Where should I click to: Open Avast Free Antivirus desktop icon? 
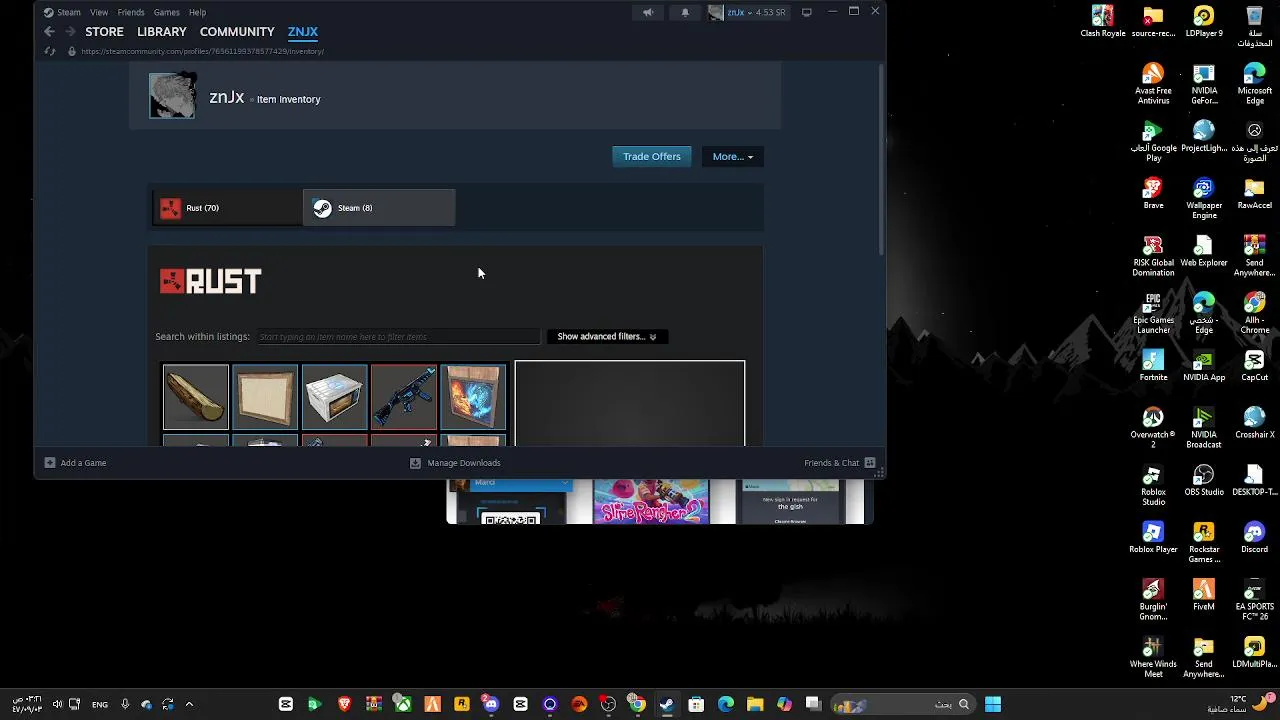[1153, 84]
